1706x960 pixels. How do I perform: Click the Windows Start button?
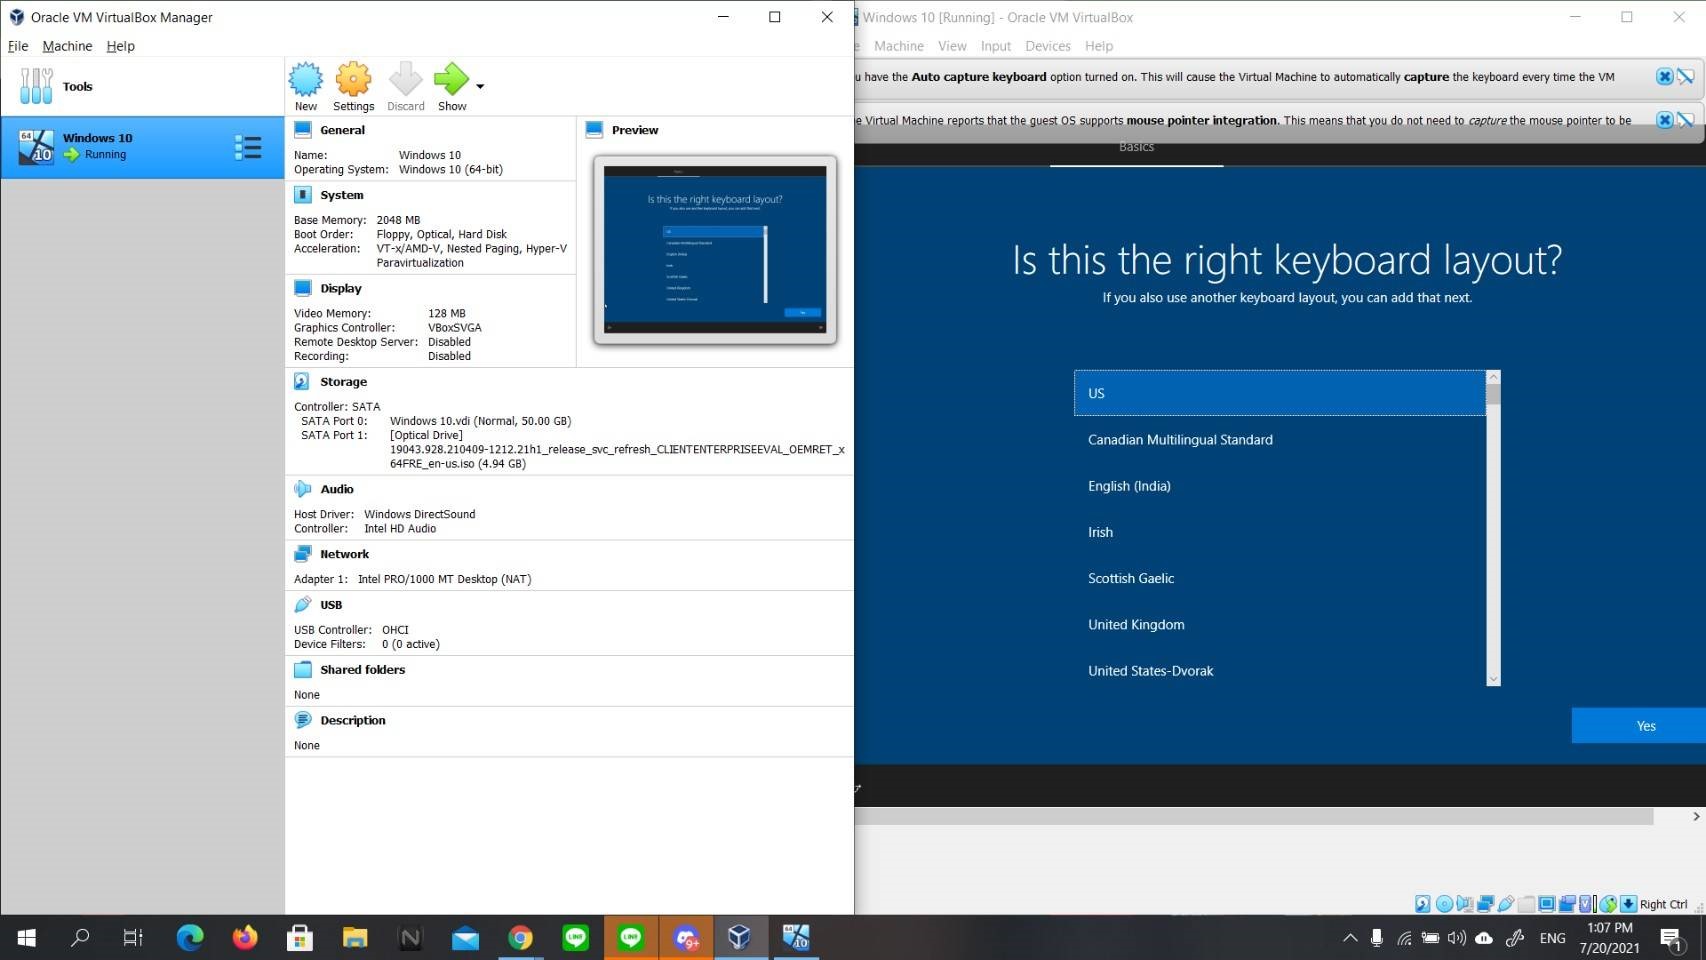pos(27,937)
